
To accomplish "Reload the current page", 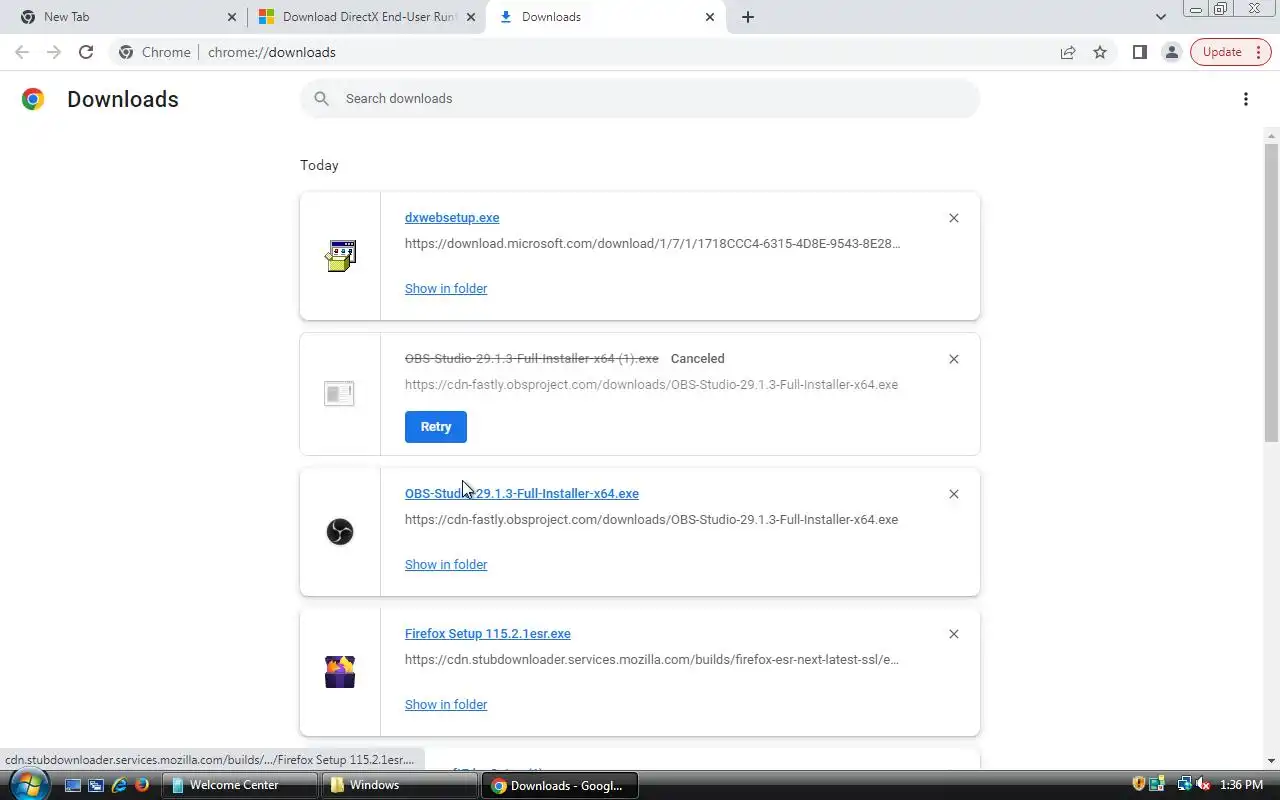I will (86, 52).
